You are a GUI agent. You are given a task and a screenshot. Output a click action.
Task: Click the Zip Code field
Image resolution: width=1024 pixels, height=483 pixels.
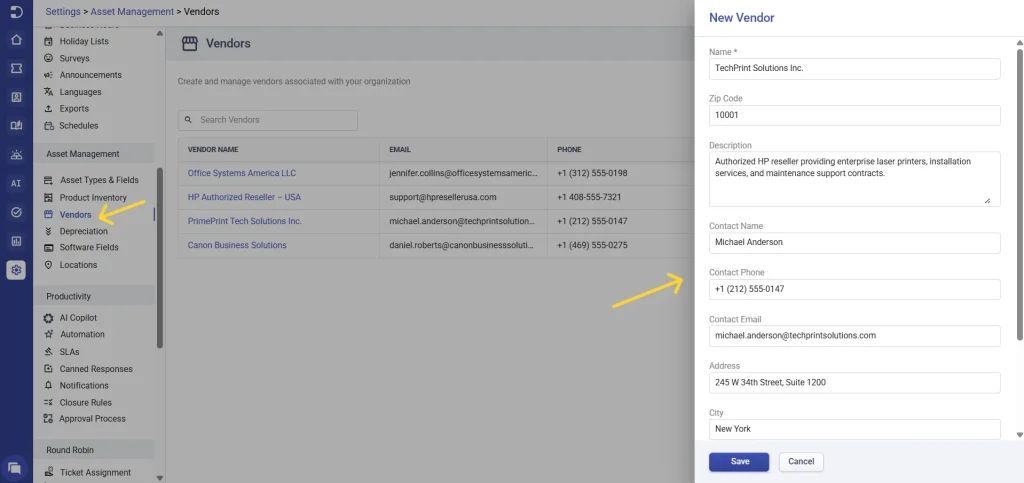click(x=855, y=115)
